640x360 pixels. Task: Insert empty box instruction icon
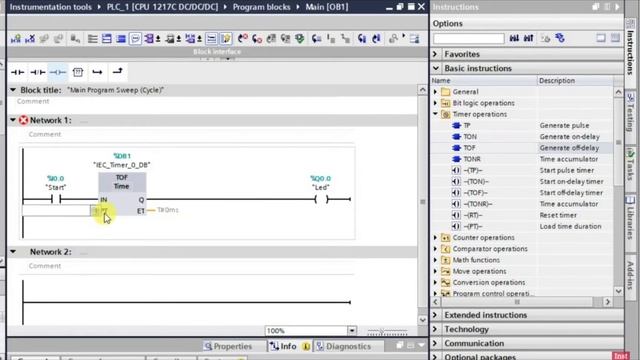click(78, 72)
